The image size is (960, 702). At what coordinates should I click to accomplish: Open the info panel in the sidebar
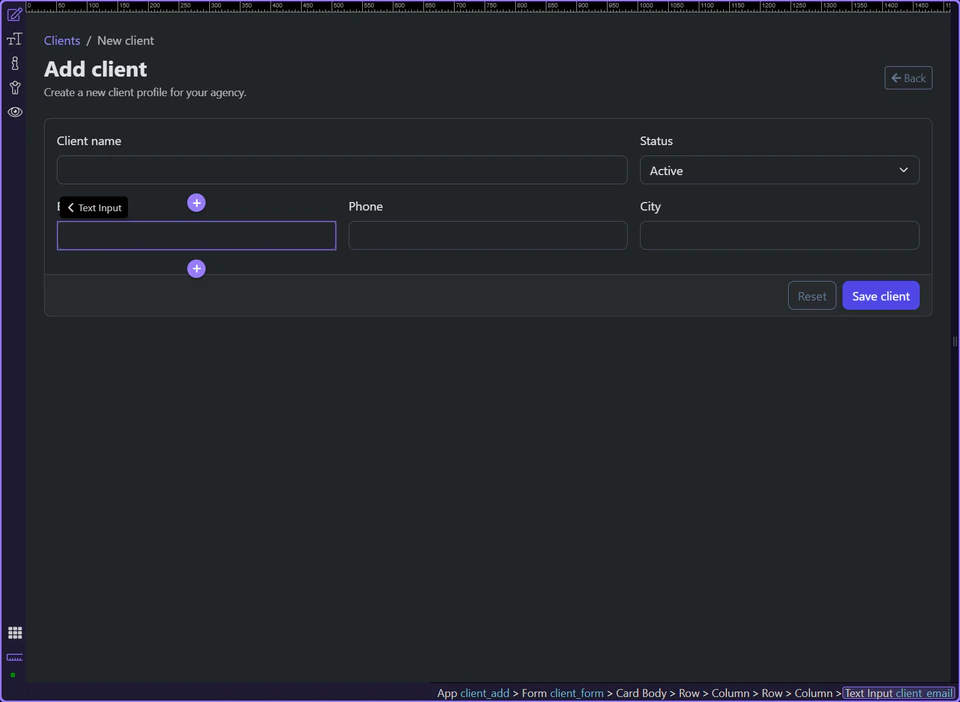click(14, 62)
